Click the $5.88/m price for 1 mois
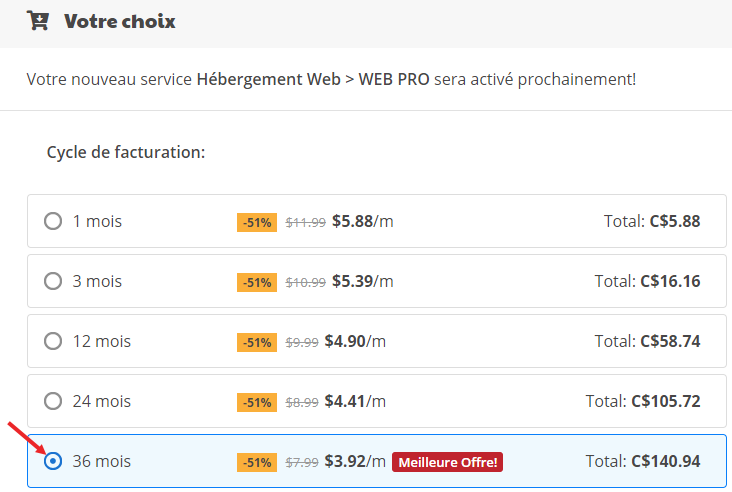This screenshot has width=732, height=492. click(x=362, y=222)
